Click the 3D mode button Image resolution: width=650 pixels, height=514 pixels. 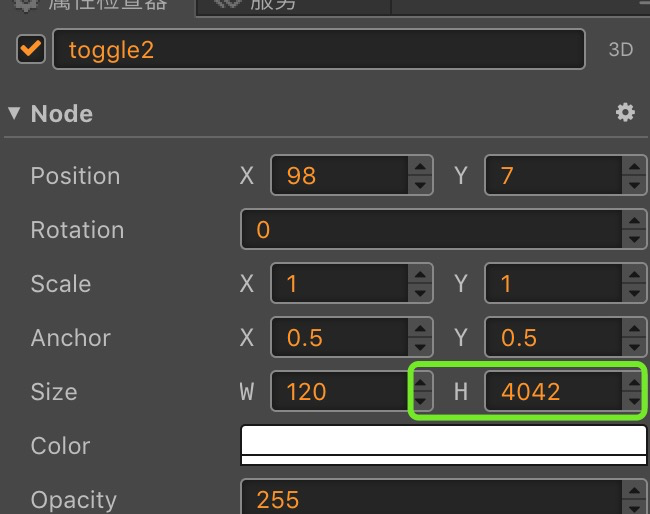[621, 49]
